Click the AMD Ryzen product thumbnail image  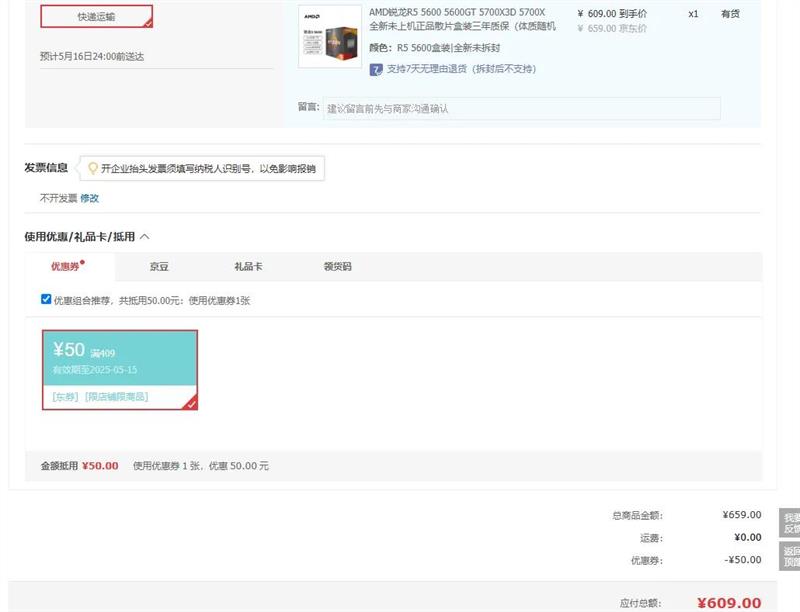point(330,36)
